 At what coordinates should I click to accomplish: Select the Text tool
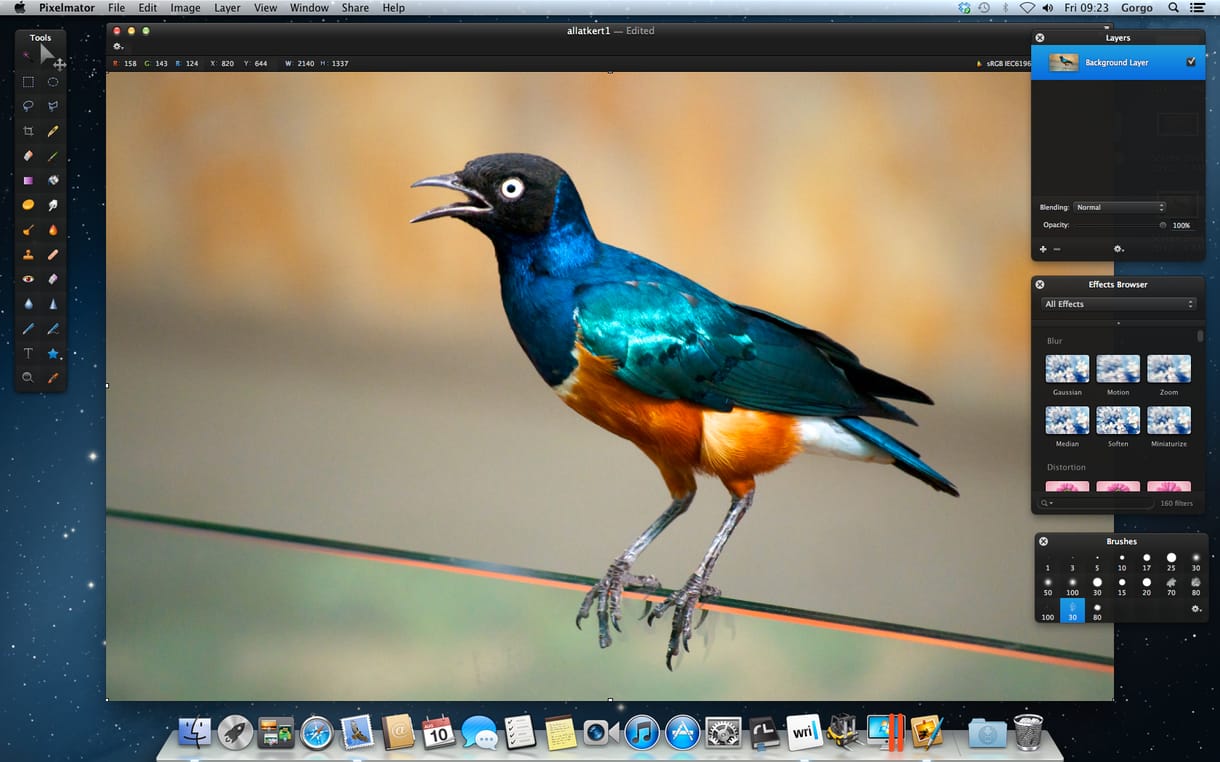(x=28, y=353)
